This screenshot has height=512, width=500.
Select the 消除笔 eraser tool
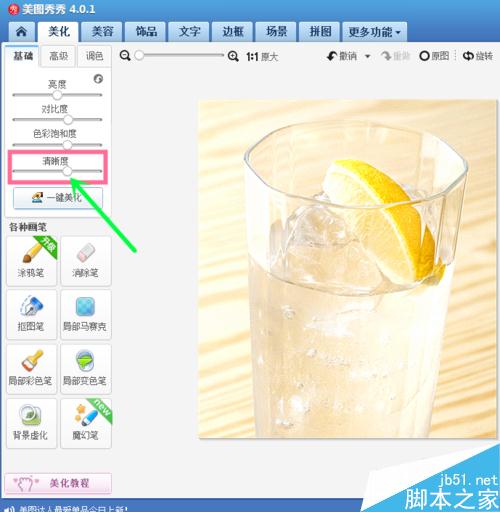click(x=86, y=261)
